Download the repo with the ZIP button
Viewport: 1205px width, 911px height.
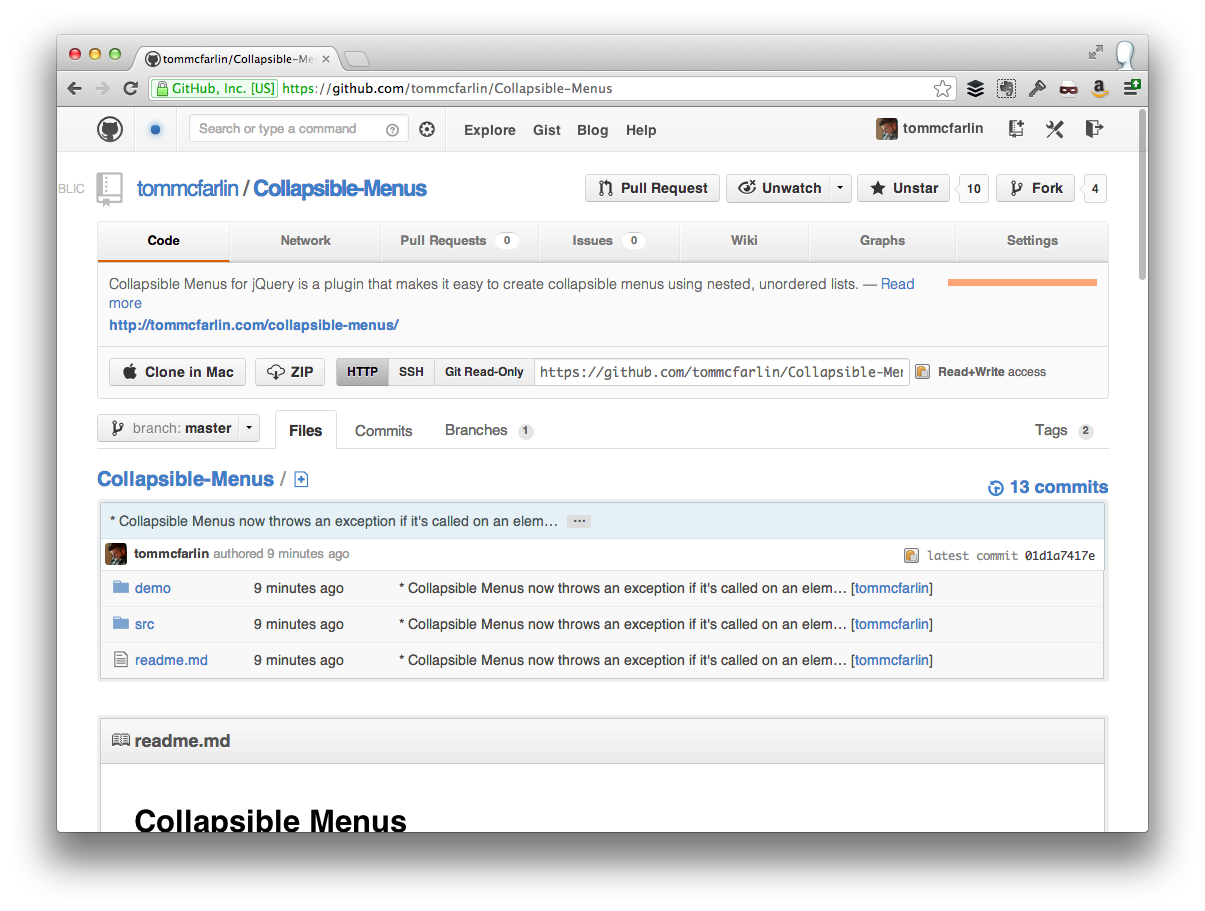290,371
